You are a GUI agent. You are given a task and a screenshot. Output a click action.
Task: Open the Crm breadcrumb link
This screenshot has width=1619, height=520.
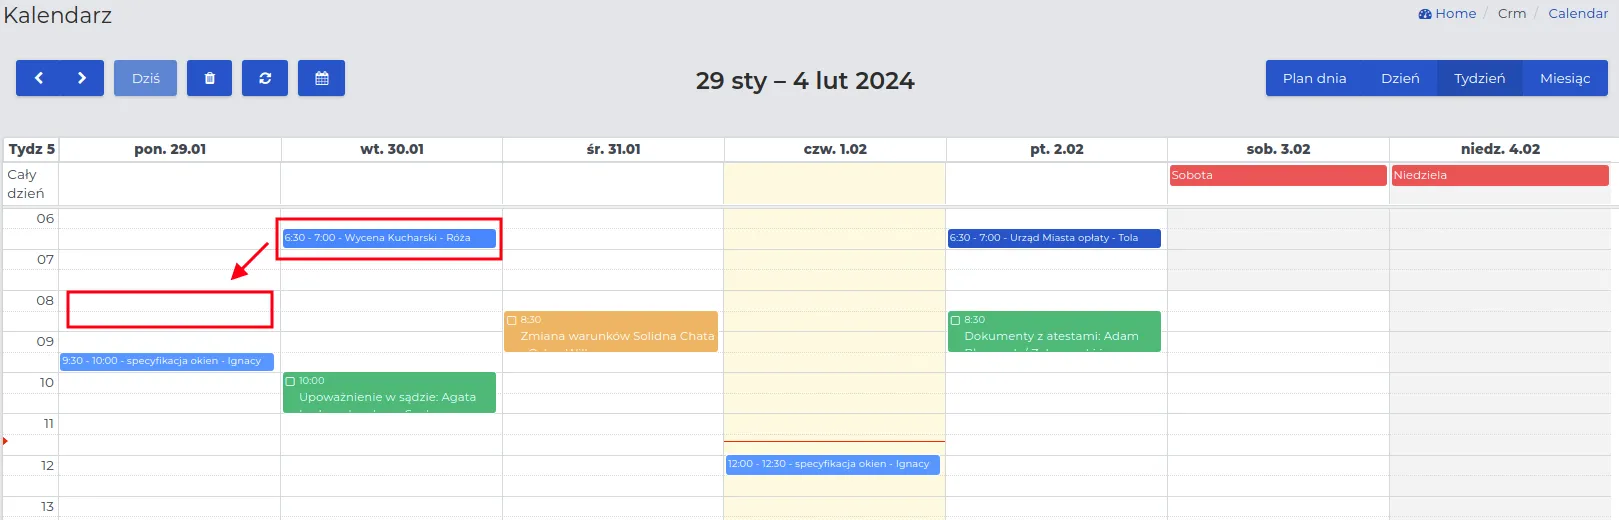coord(1512,14)
